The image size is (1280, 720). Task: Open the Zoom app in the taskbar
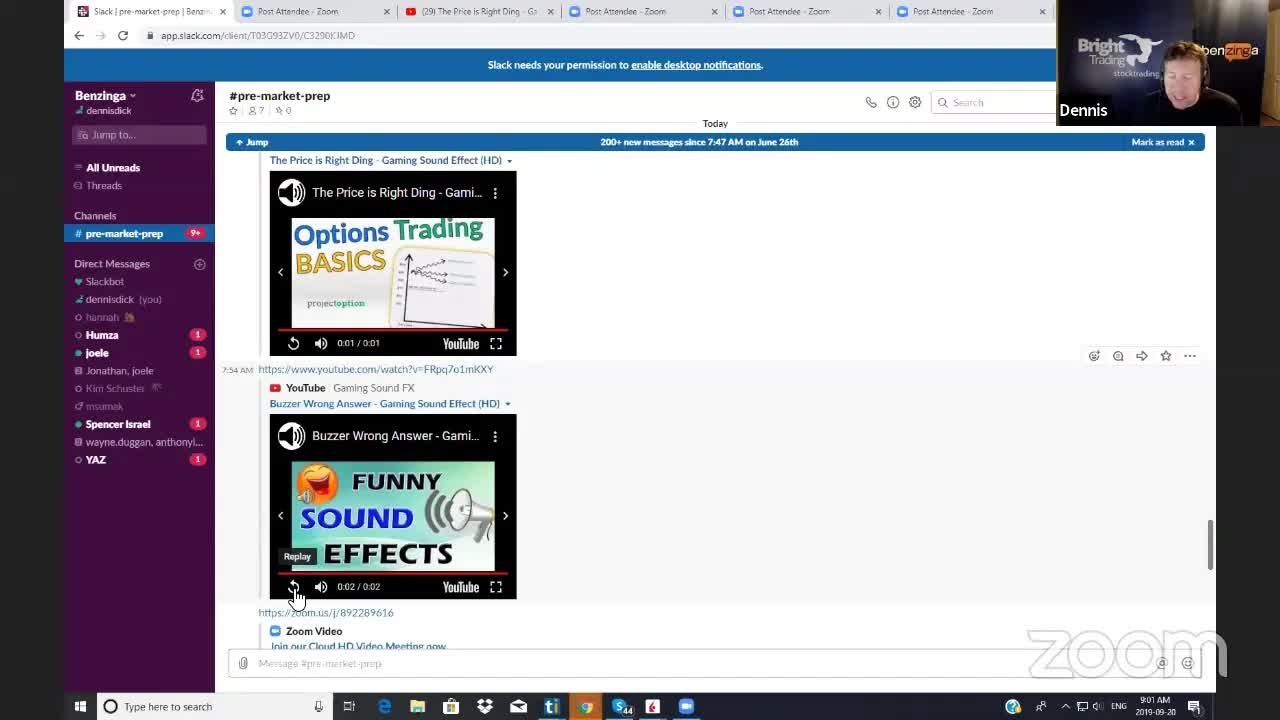coord(686,707)
